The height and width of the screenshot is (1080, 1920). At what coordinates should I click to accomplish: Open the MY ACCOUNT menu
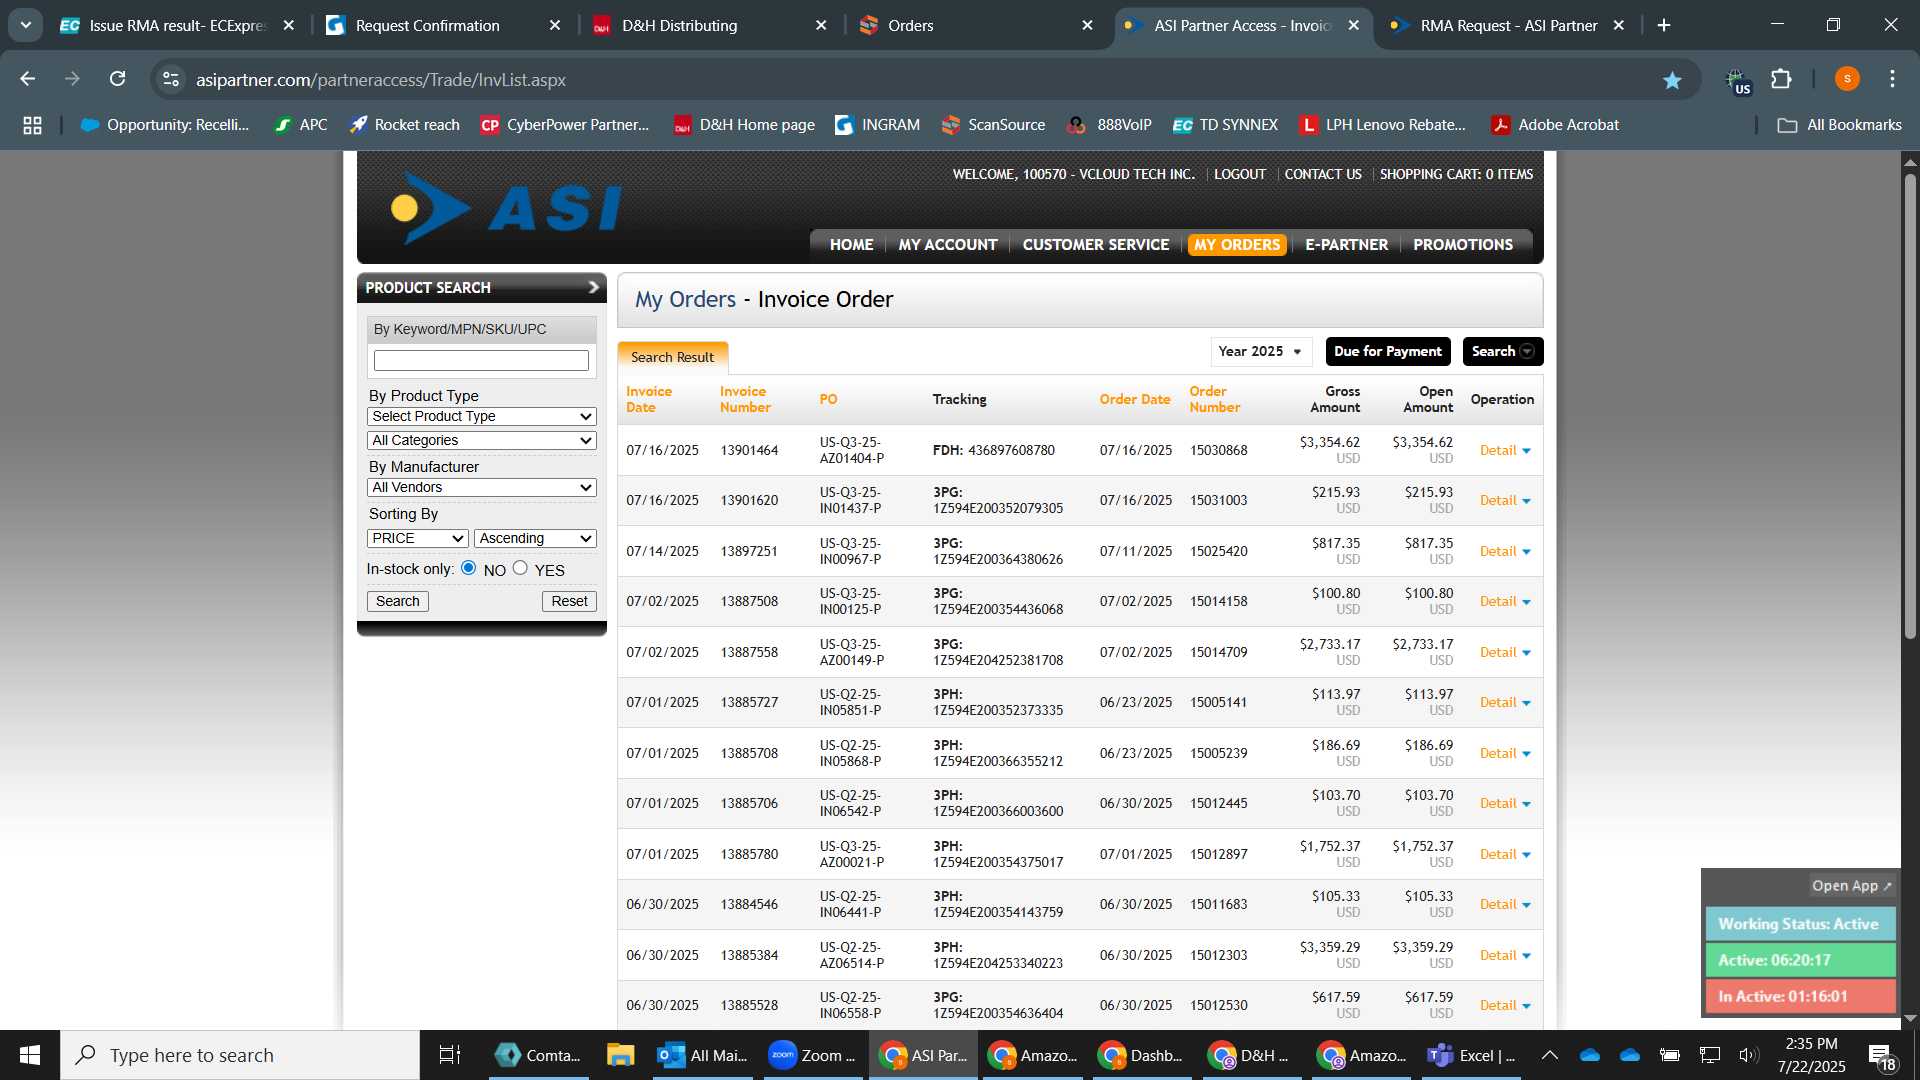point(948,245)
